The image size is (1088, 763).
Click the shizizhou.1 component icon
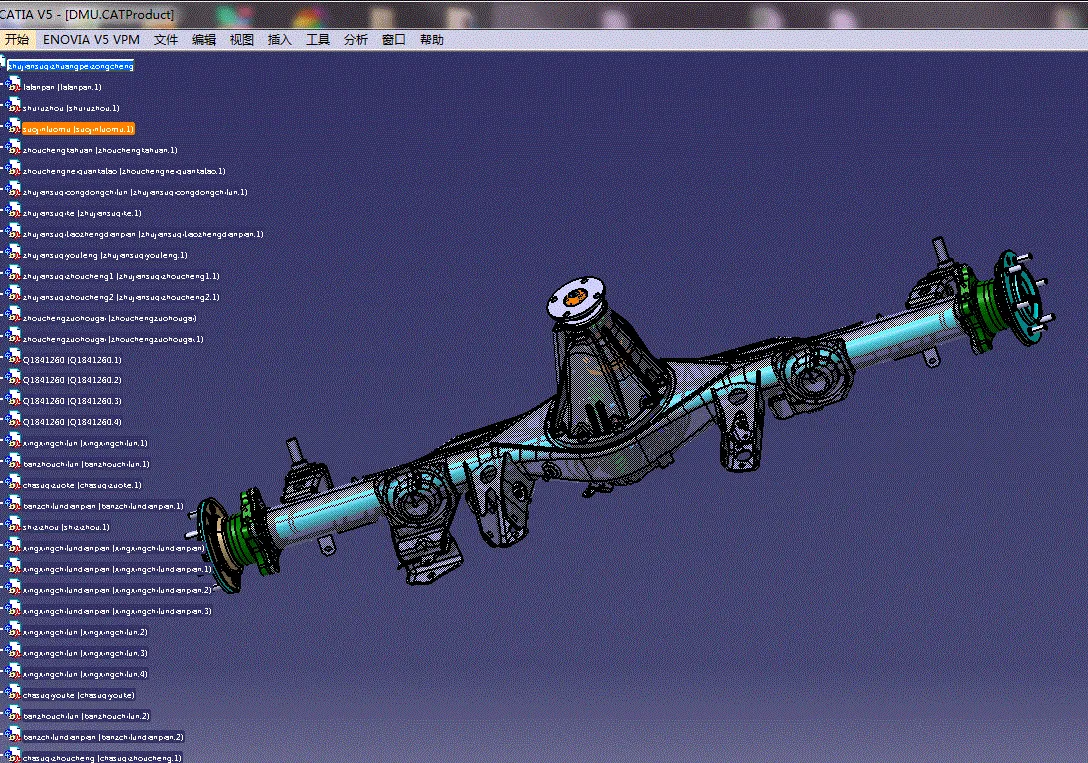coord(14,525)
